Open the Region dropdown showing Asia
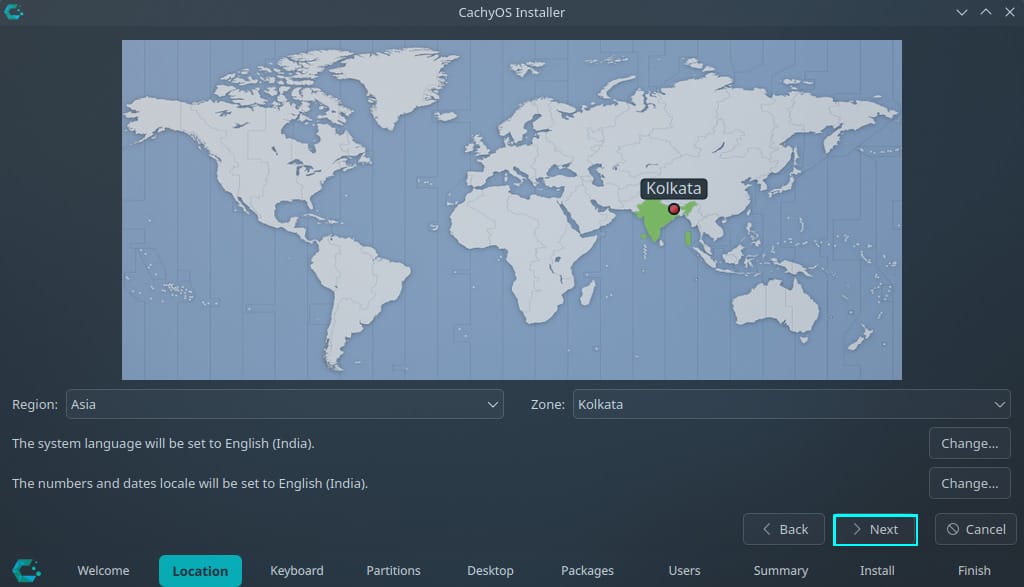This screenshot has height=587, width=1024. [x=285, y=405]
